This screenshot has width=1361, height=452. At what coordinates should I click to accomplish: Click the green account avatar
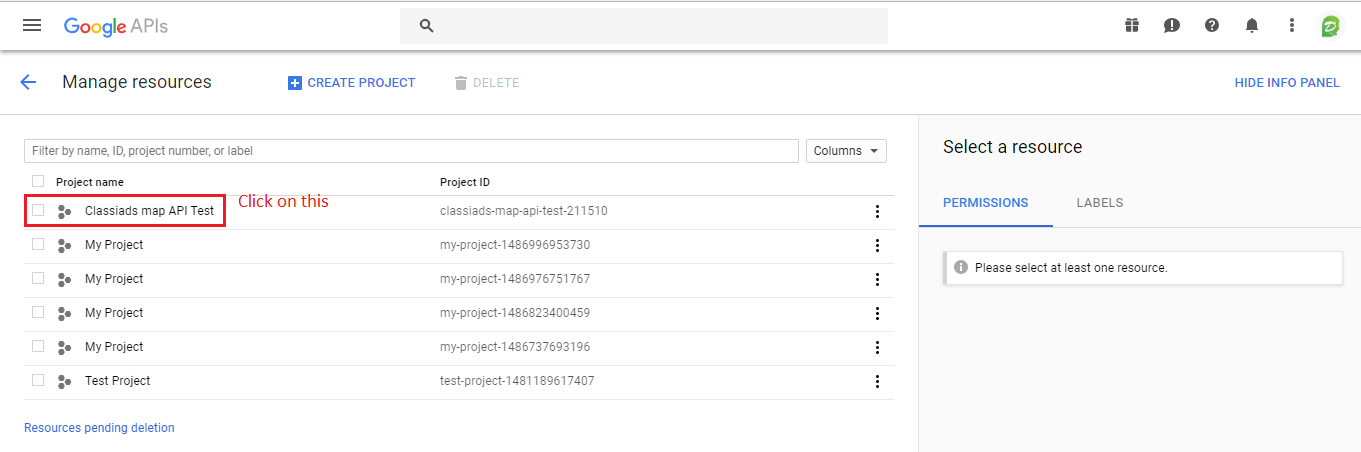pyautogui.click(x=1330, y=26)
